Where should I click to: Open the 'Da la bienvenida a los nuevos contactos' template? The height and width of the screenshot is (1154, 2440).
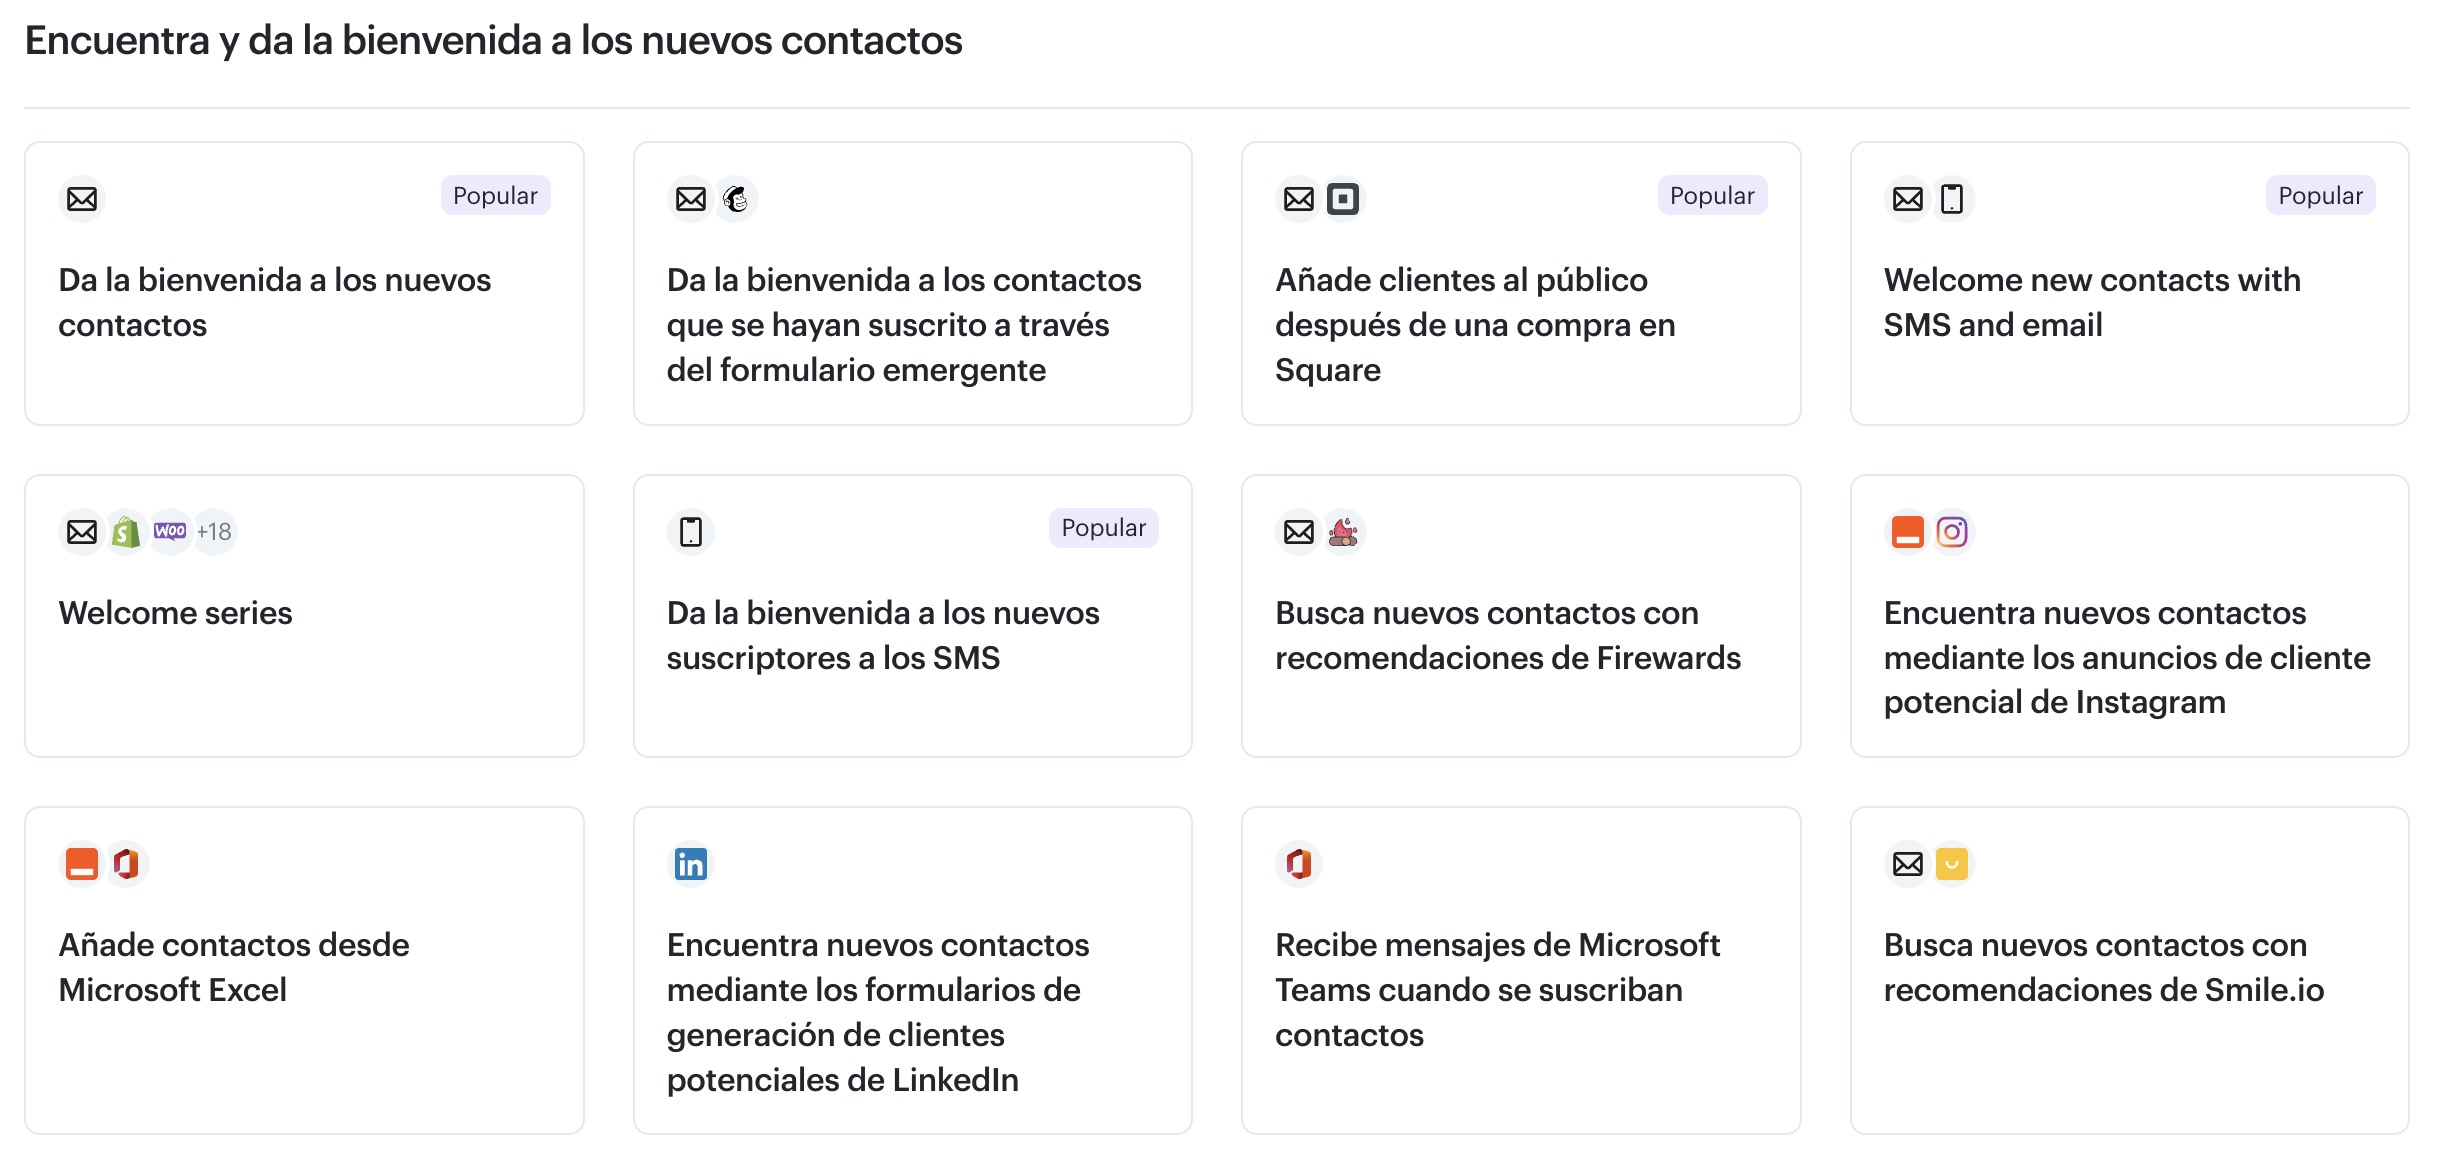click(x=304, y=285)
